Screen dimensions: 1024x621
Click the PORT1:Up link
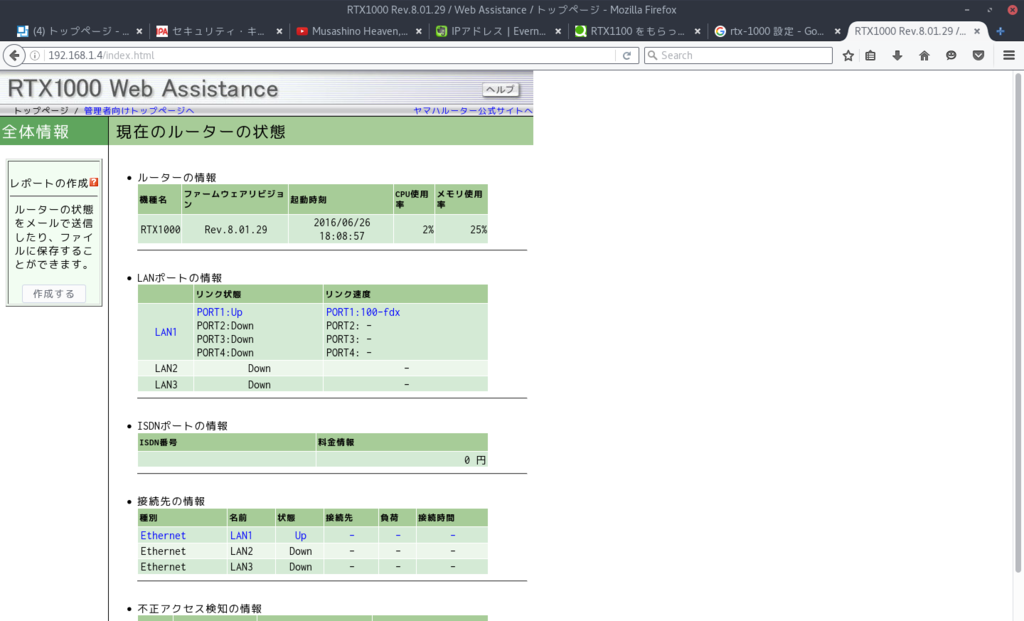[219, 312]
